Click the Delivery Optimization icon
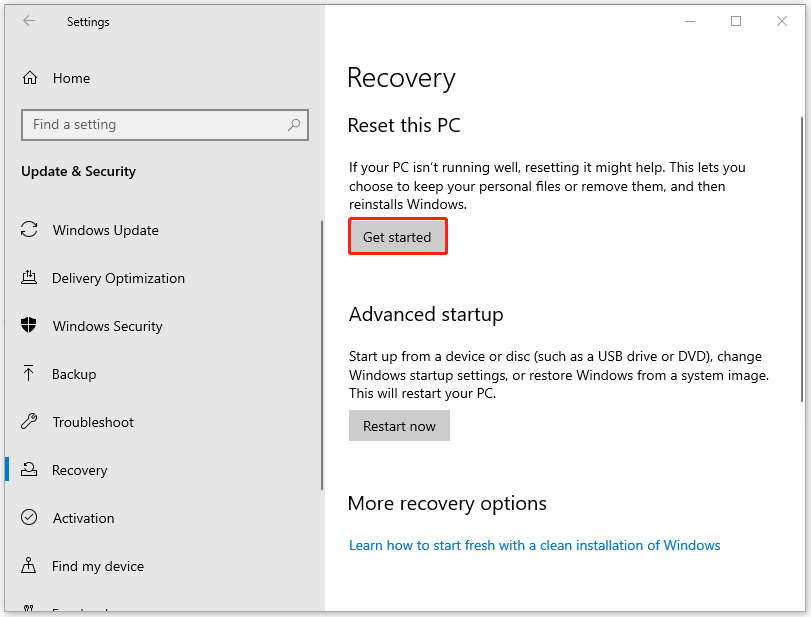This screenshot has height=617, width=811. click(x=30, y=278)
